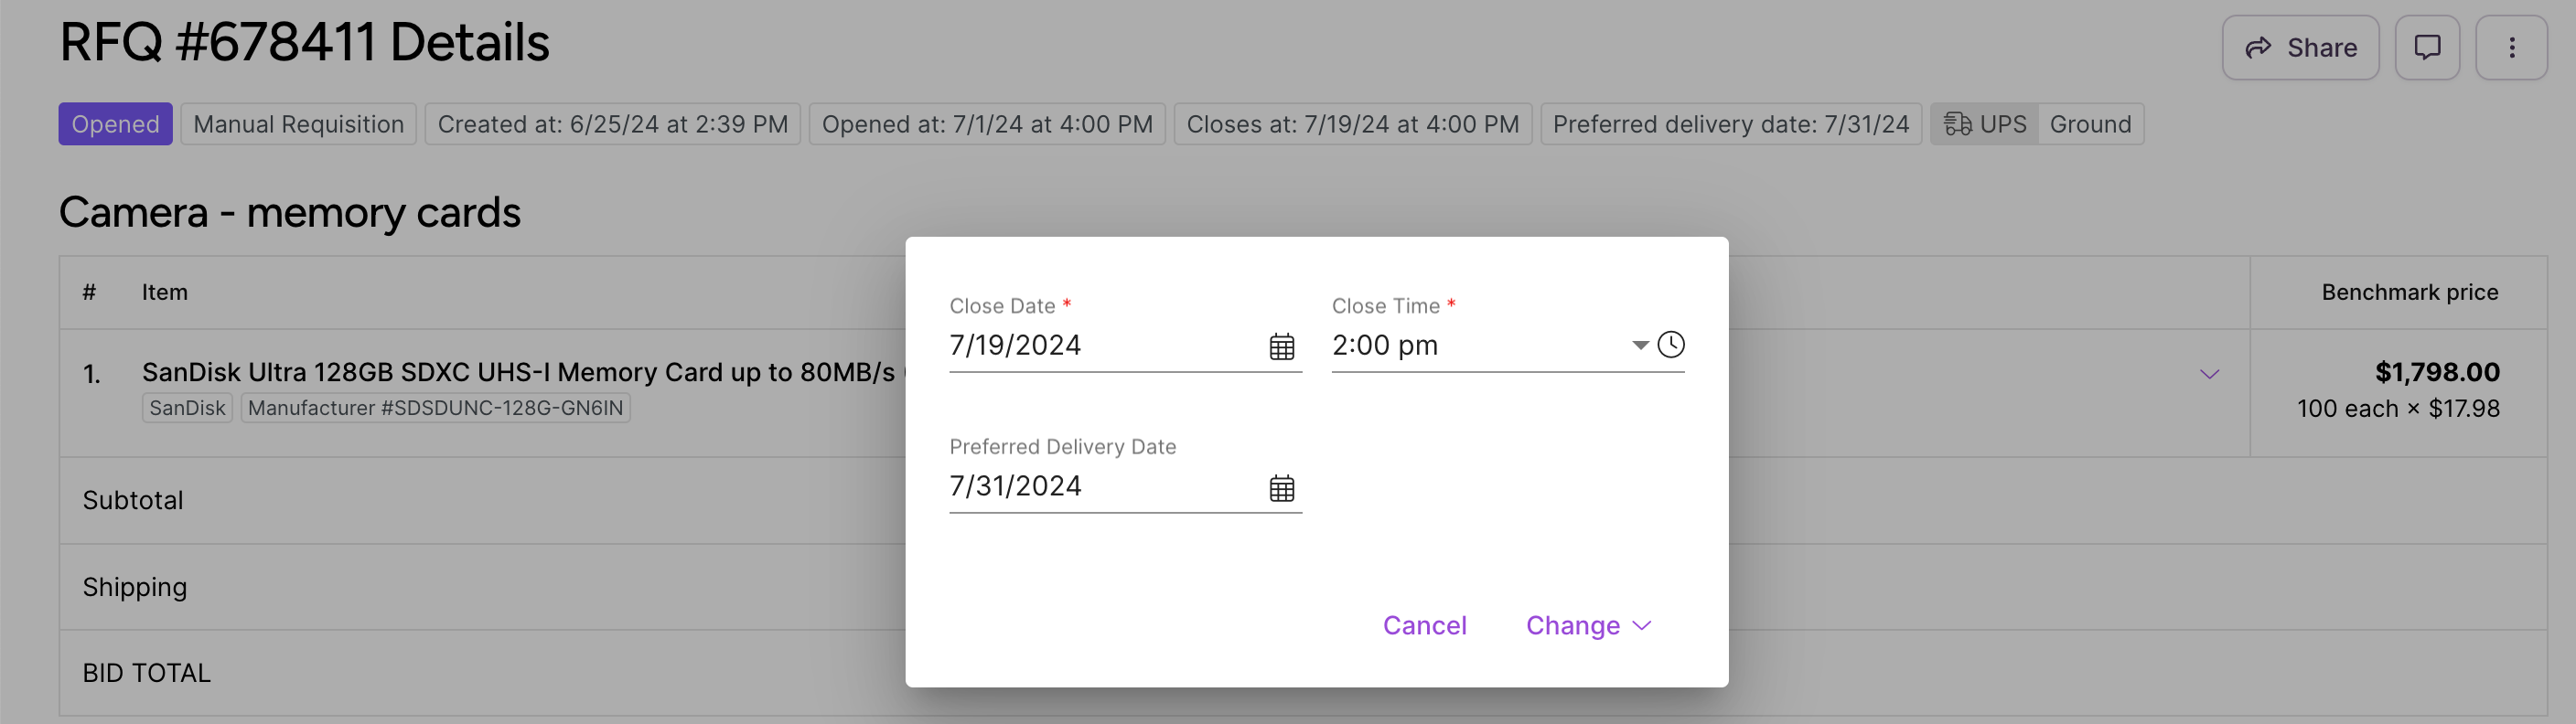Open the Close Date calendar picker

click(1281, 346)
